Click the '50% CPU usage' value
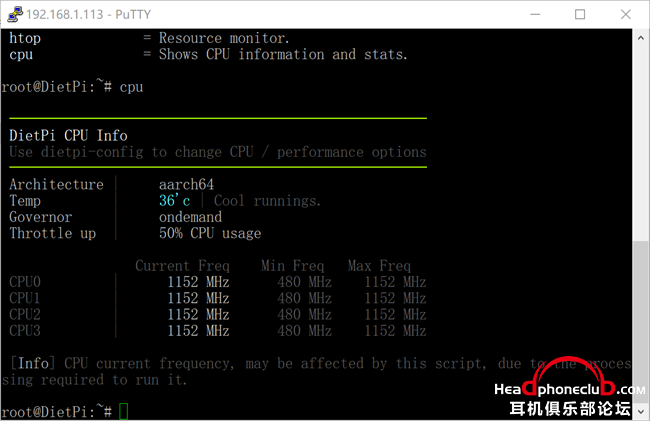The height and width of the screenshot is (421, 650). [210, 233]
